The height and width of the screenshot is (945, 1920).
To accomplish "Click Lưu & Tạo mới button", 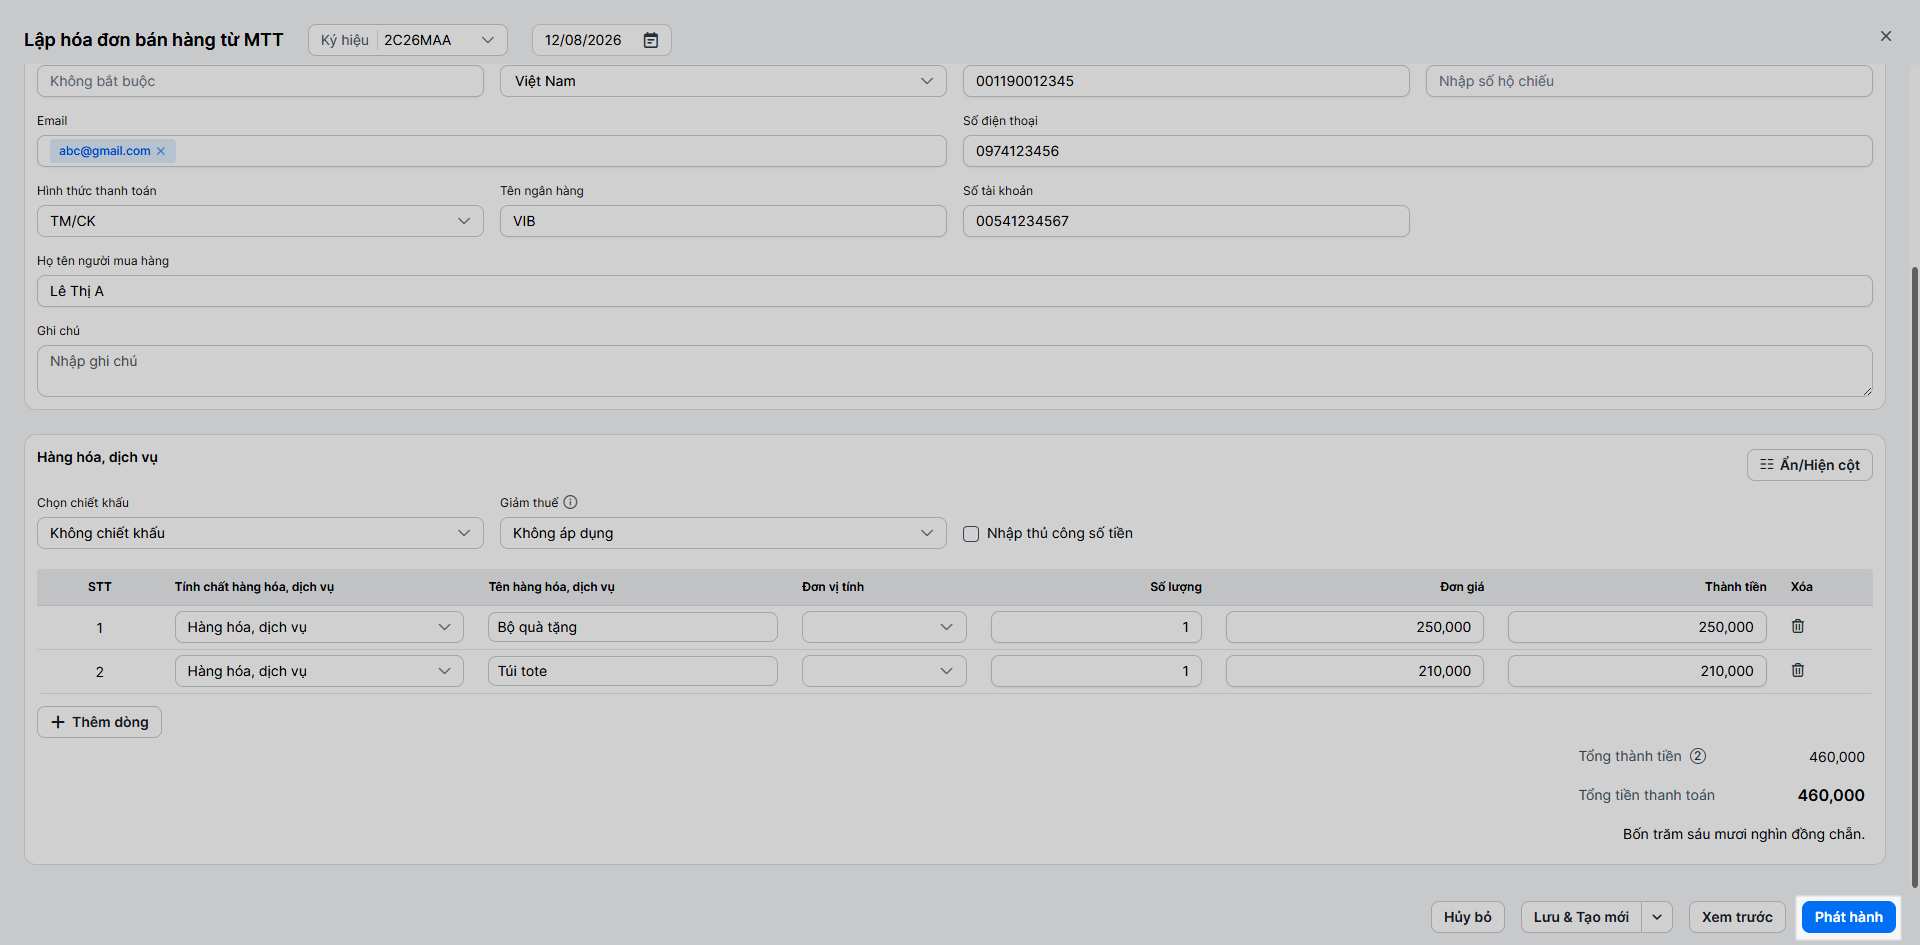I will click(1581, 917).
